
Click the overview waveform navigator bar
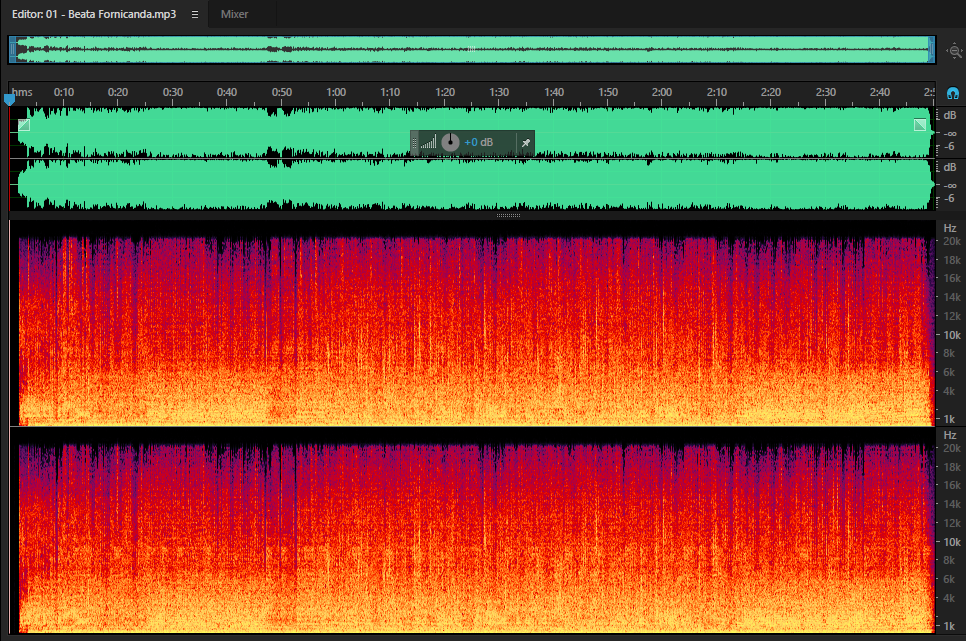pyautogui.click(x=472, y=50)
